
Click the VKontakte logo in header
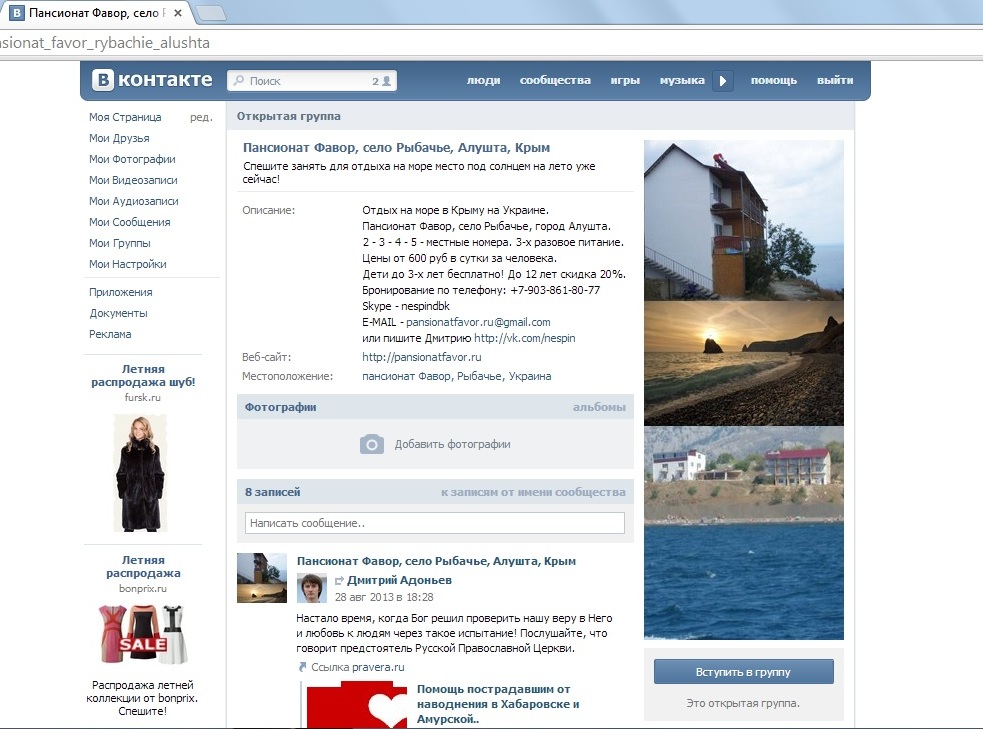pos(153,81)
